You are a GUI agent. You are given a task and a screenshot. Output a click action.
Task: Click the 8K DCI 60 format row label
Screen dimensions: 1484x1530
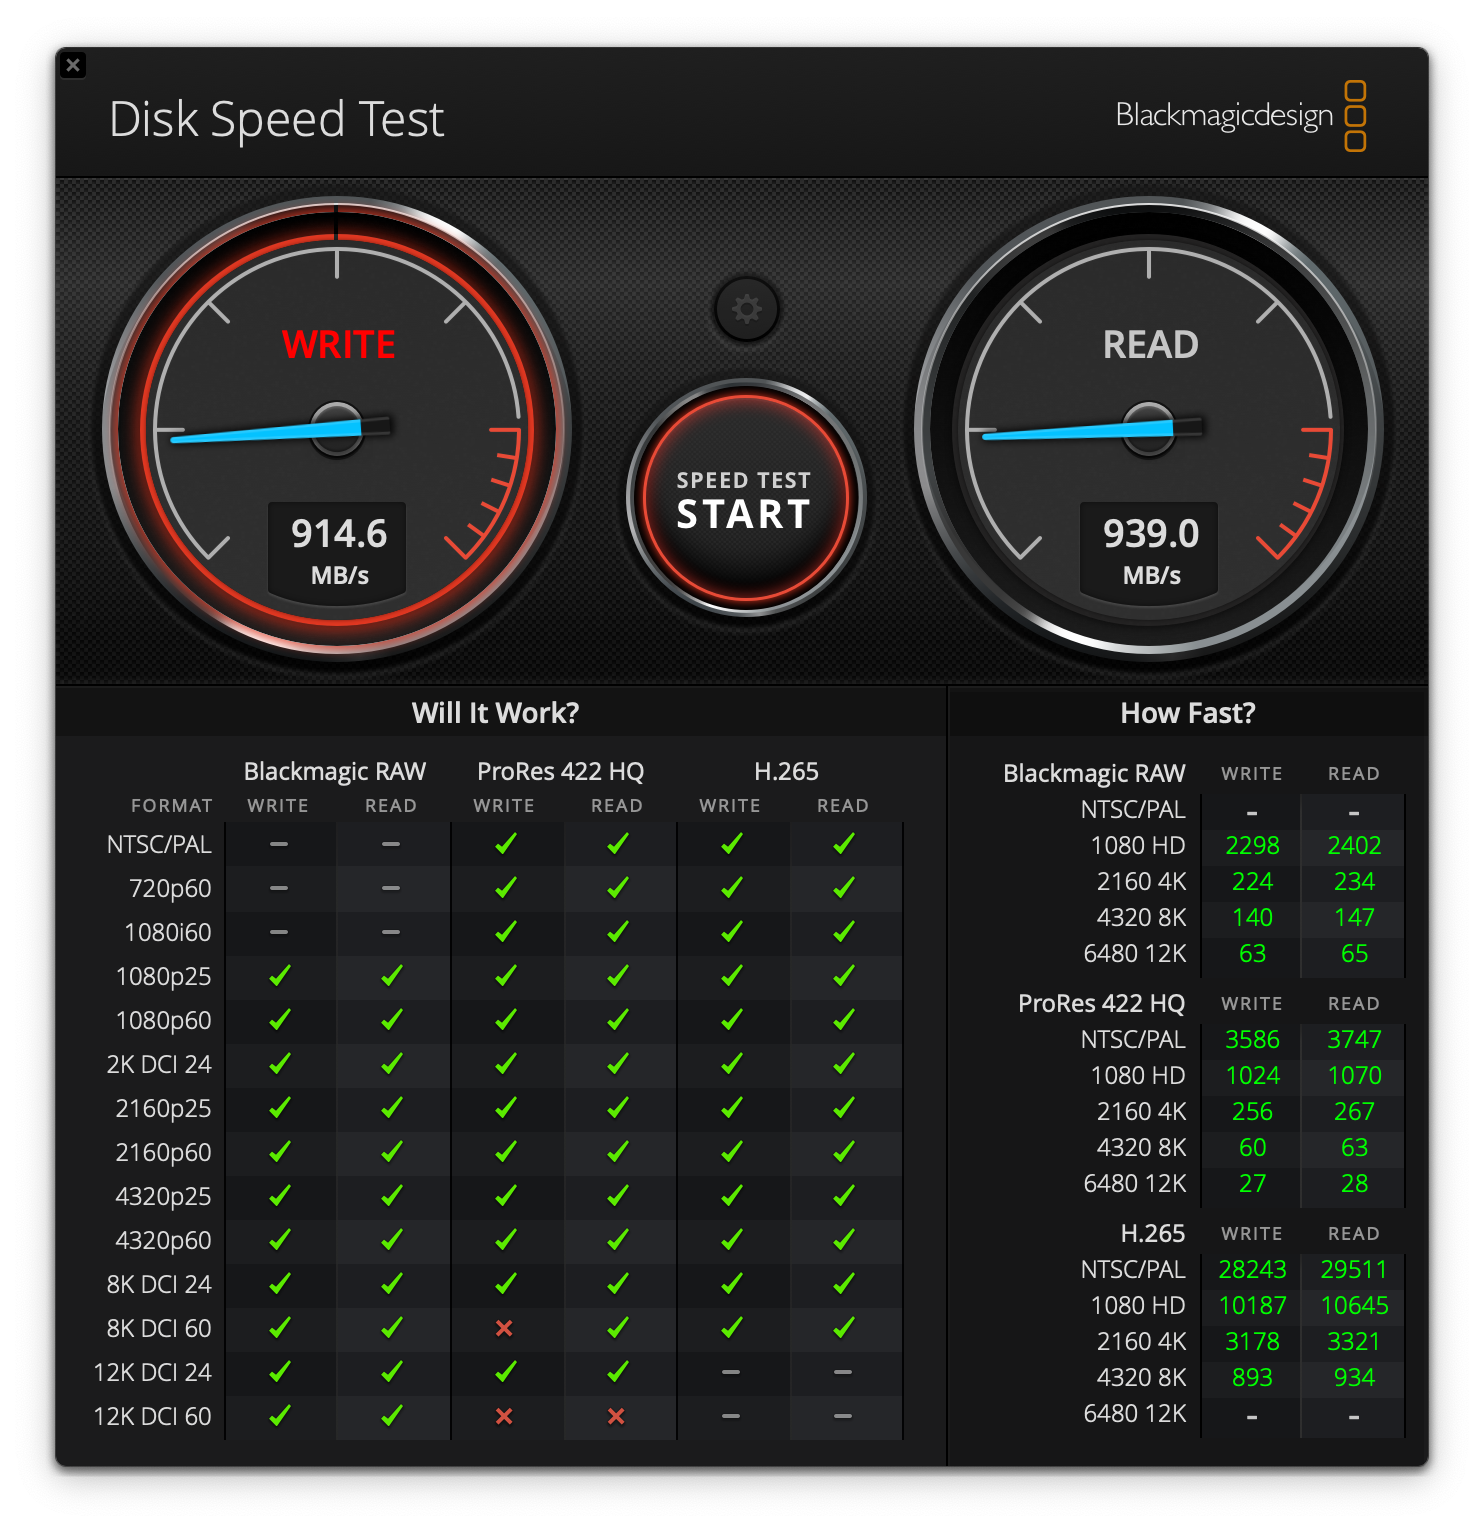coord(159,1329)
